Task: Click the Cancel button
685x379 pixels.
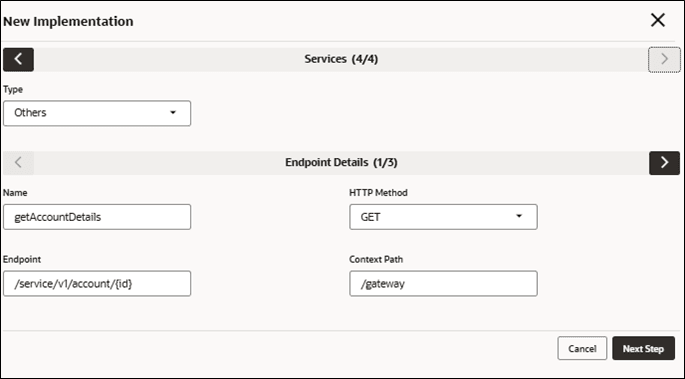Action: [582, 348]
